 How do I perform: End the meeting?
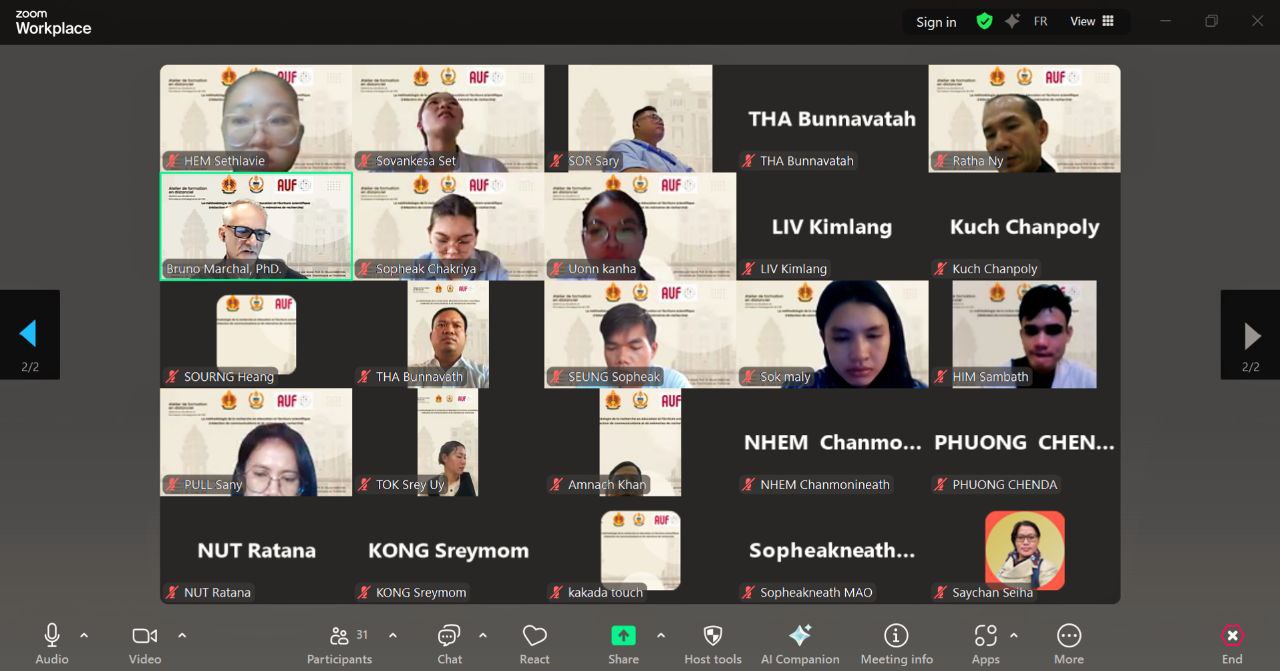pyautogui.click(x=1232, y=643)
